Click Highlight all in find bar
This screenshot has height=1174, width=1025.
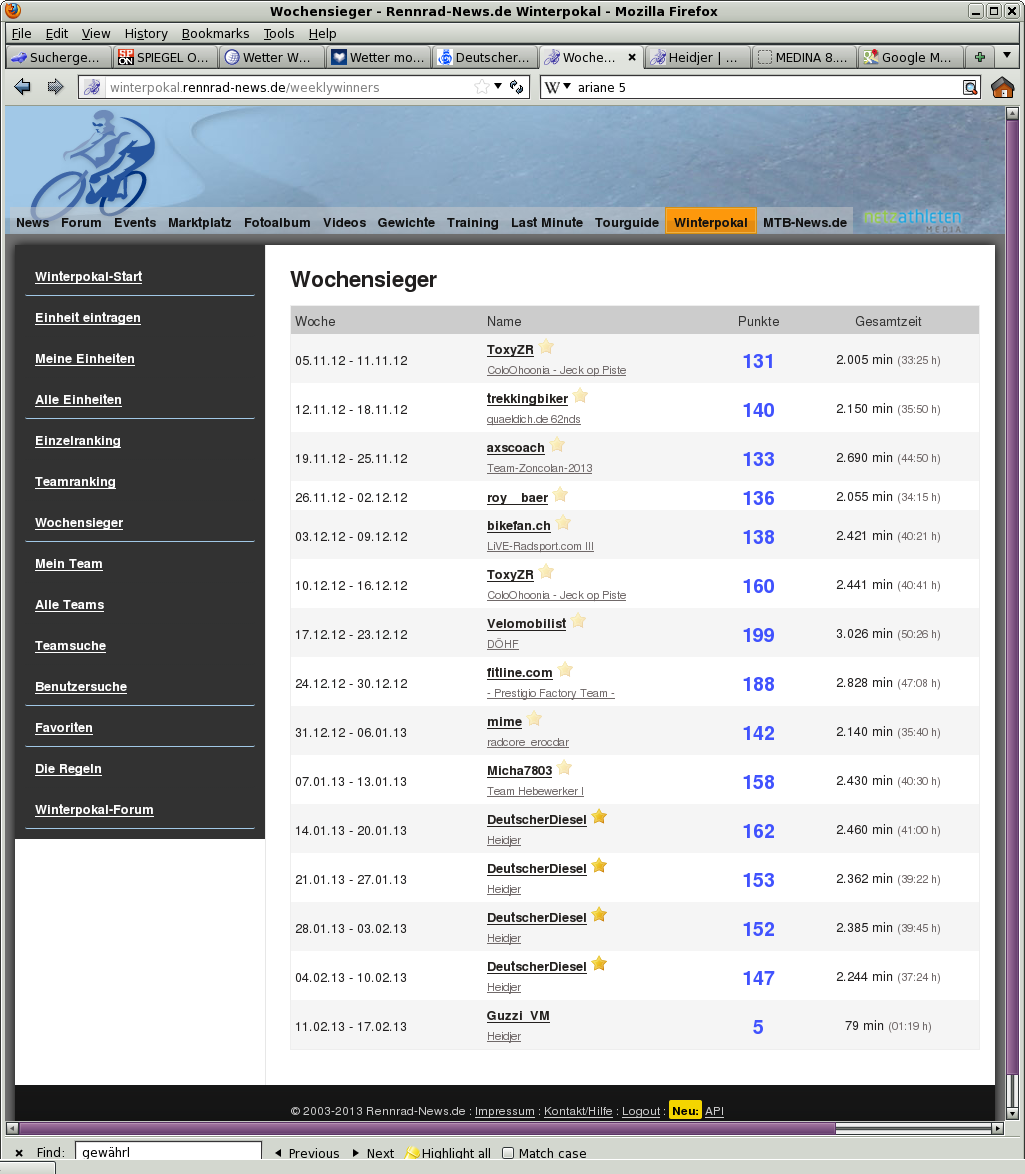(x=448, y=1153)
